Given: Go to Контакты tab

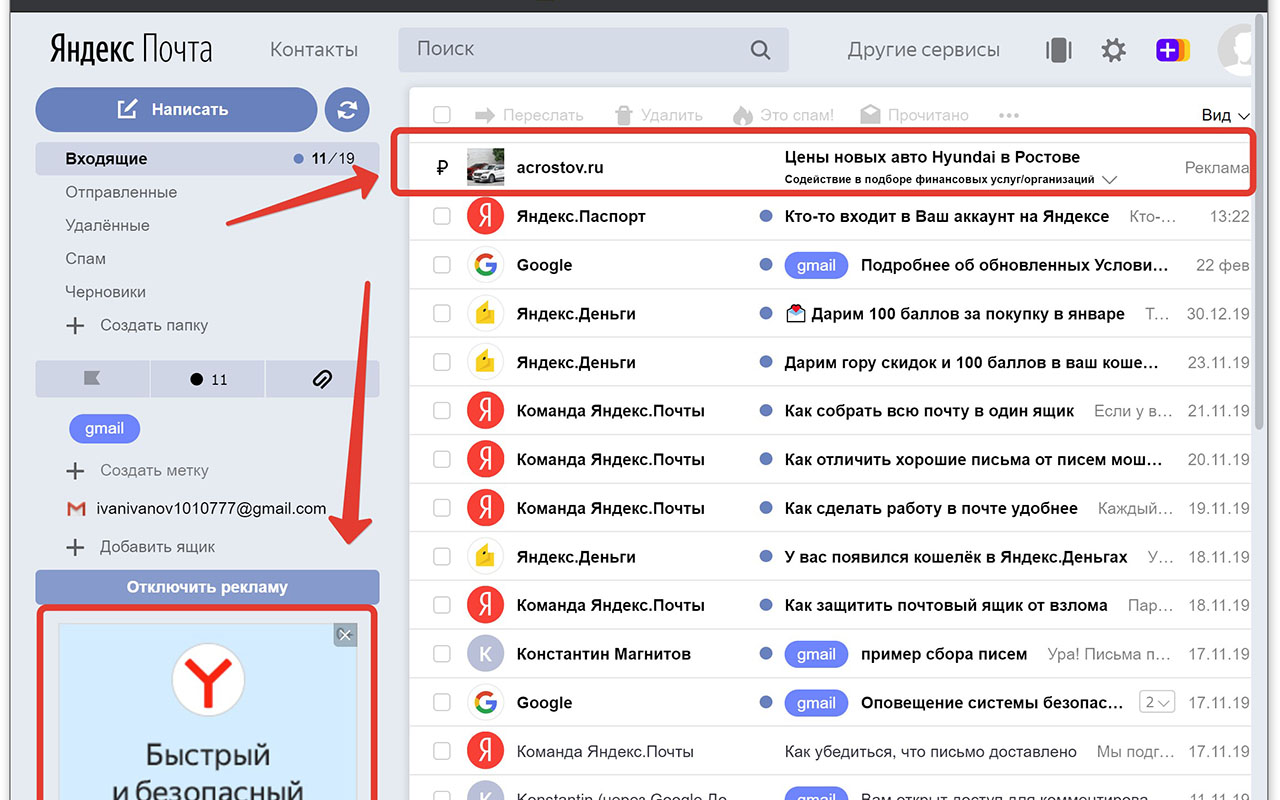Looking at the screenshot, I should point(314,50).
